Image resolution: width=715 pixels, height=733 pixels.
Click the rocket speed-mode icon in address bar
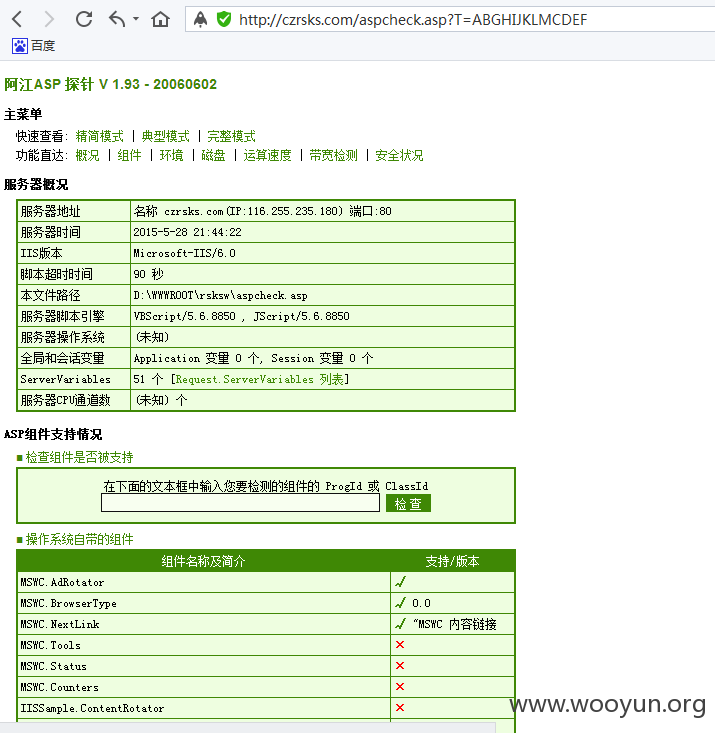coord(200,19)
